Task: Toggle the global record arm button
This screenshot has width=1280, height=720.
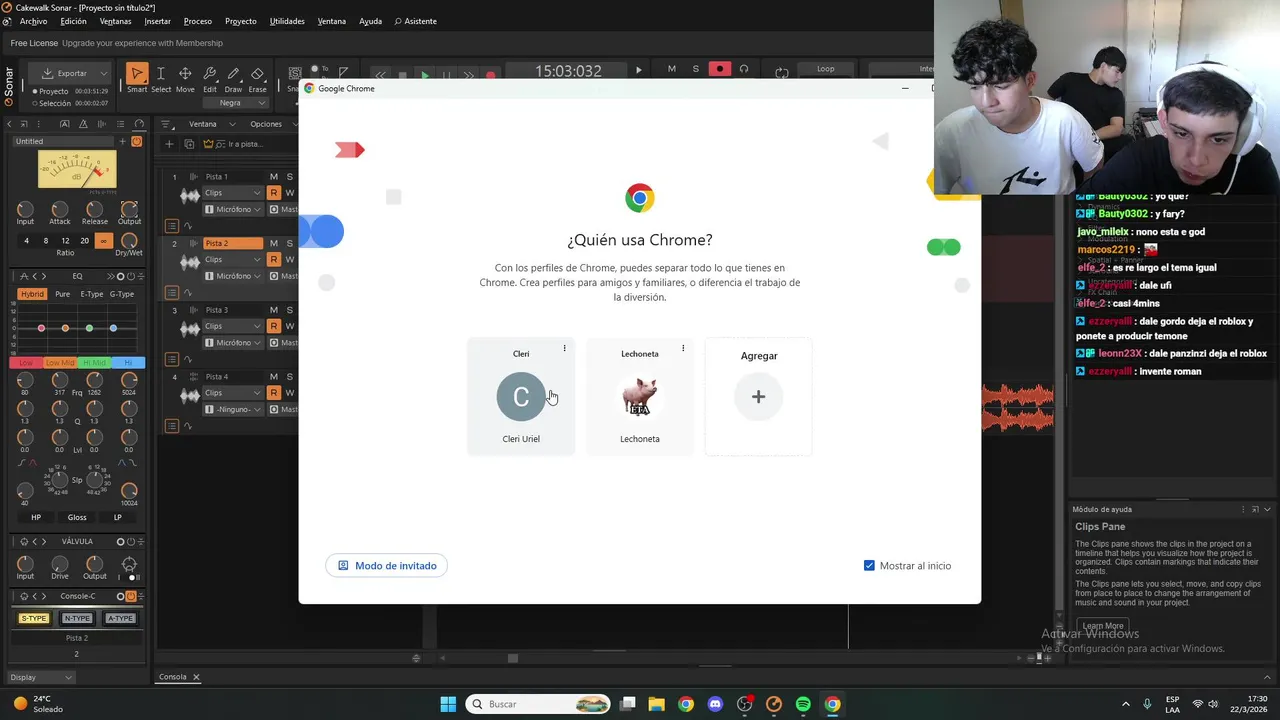Action: pos(719,69)
